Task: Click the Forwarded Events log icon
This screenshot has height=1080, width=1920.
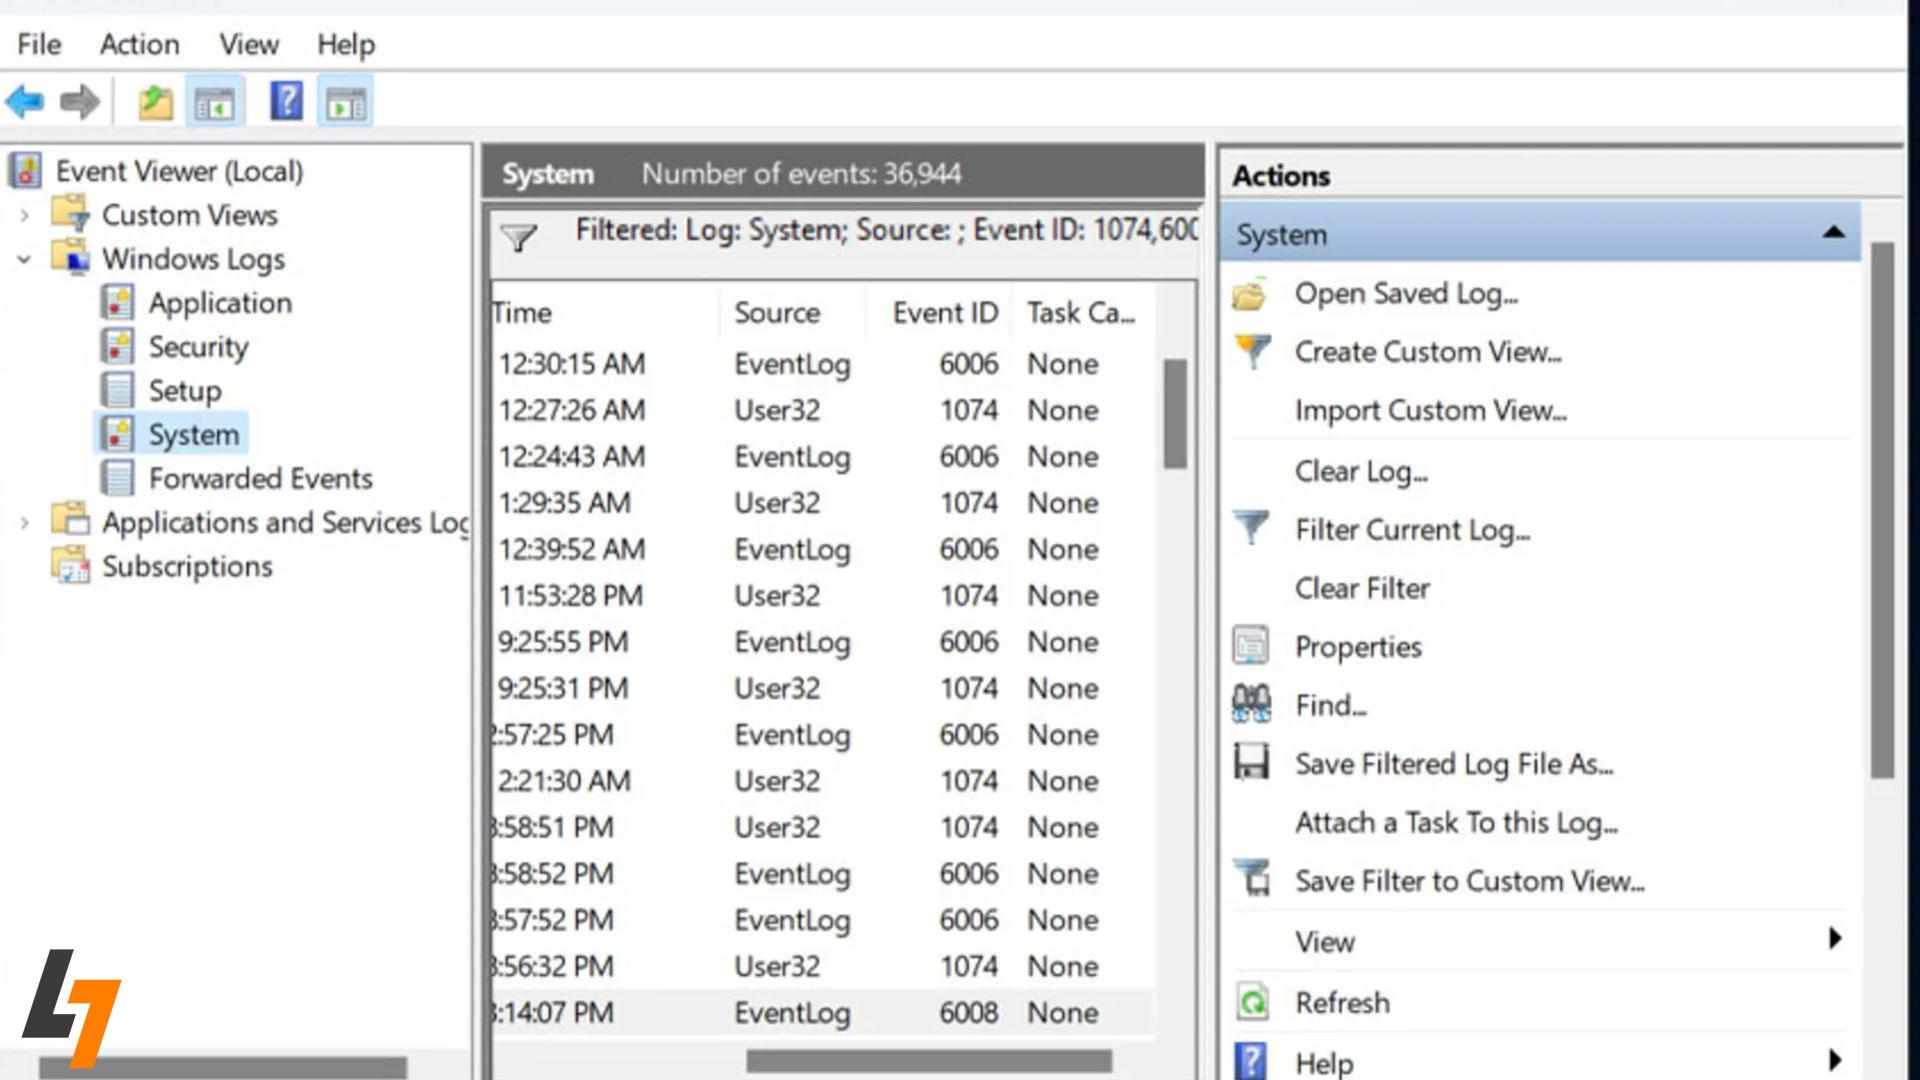Action: (x=117, y=478)
